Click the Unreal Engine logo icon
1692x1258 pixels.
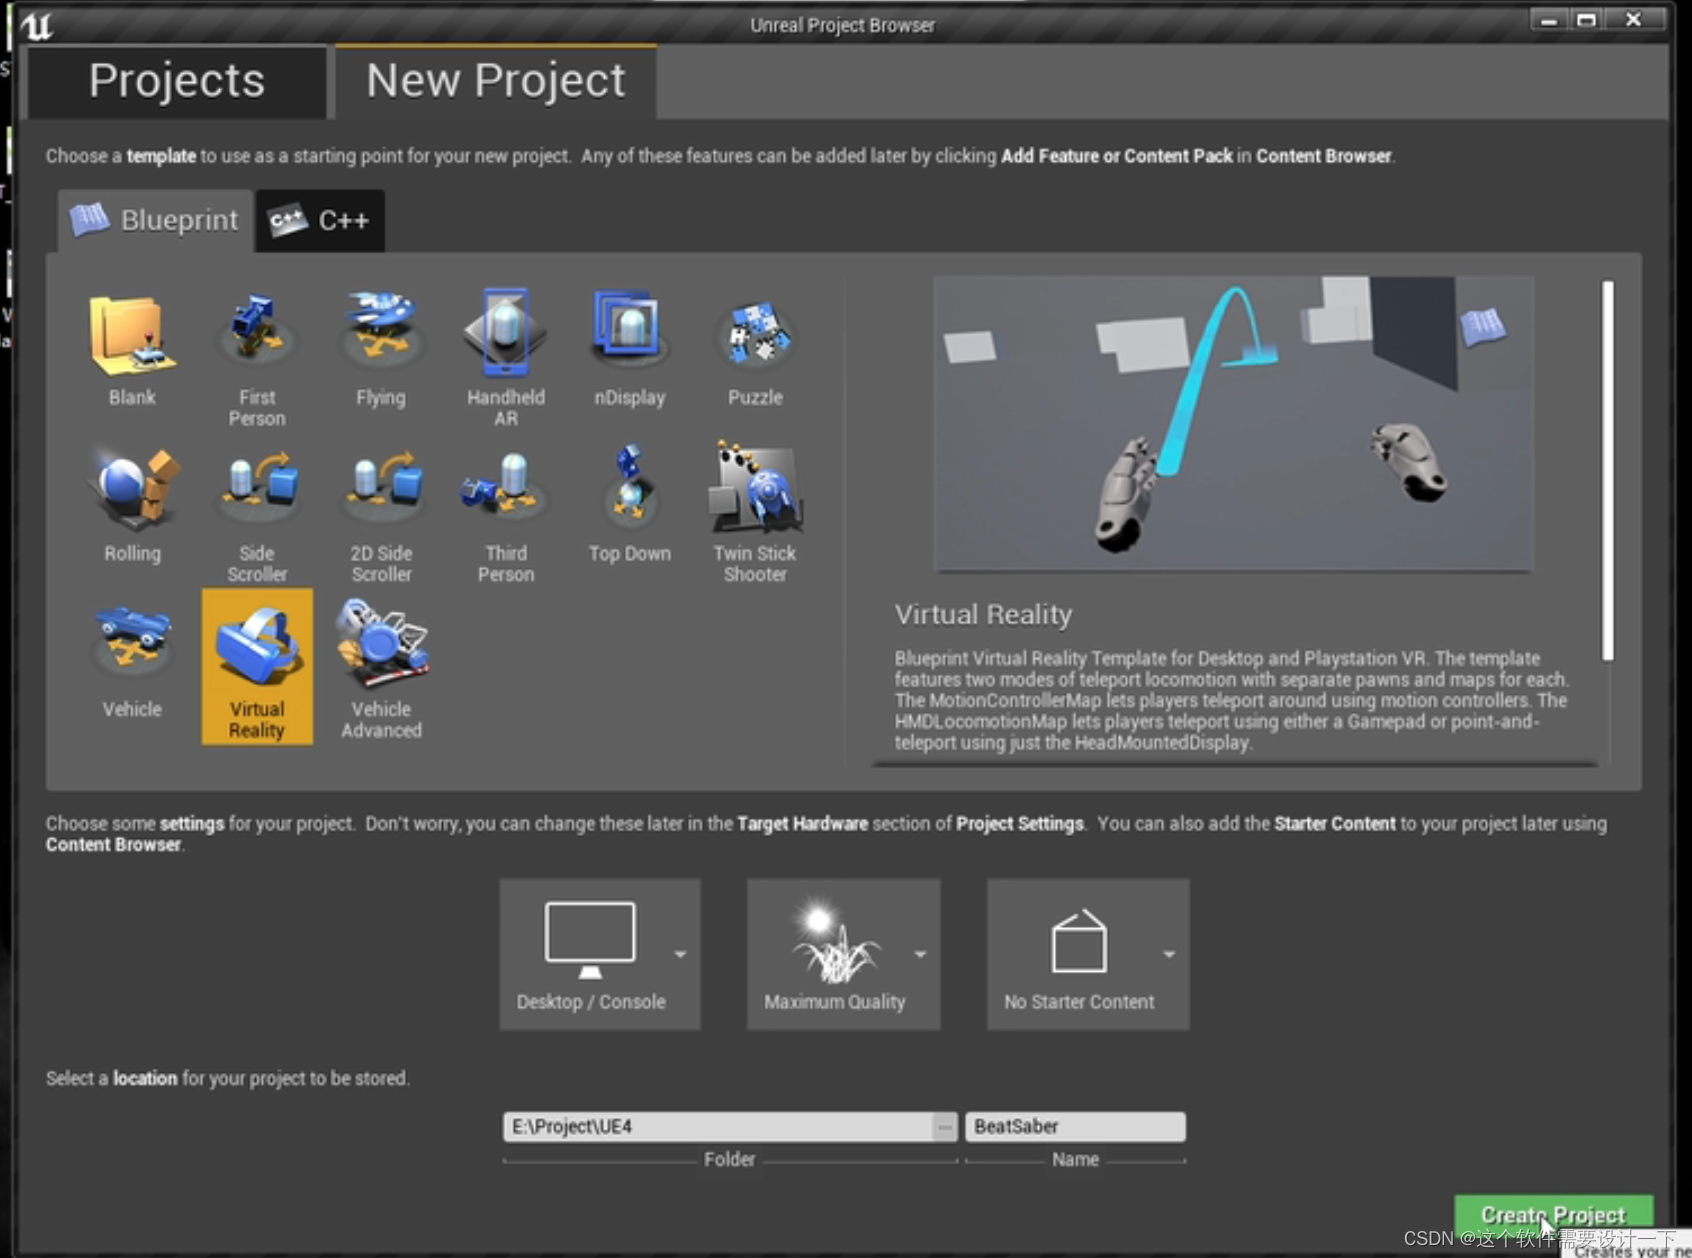(36, 25)
